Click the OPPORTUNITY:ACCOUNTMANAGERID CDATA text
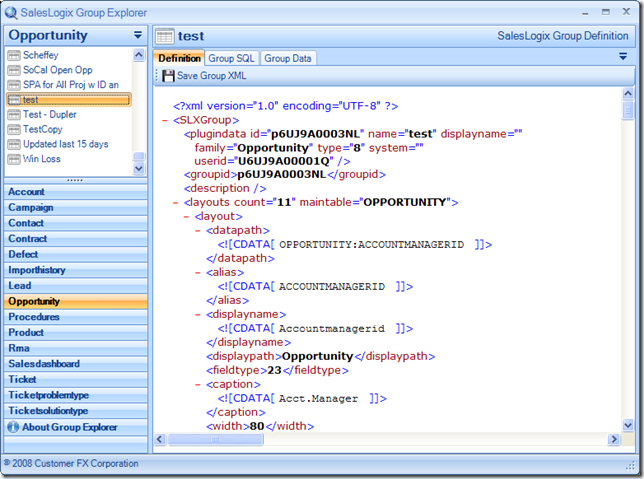The image size is (644, 479). pos(372,245)
